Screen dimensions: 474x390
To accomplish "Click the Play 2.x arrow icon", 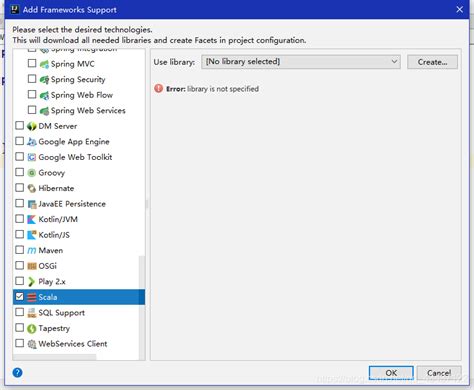I will pos(32,282).
